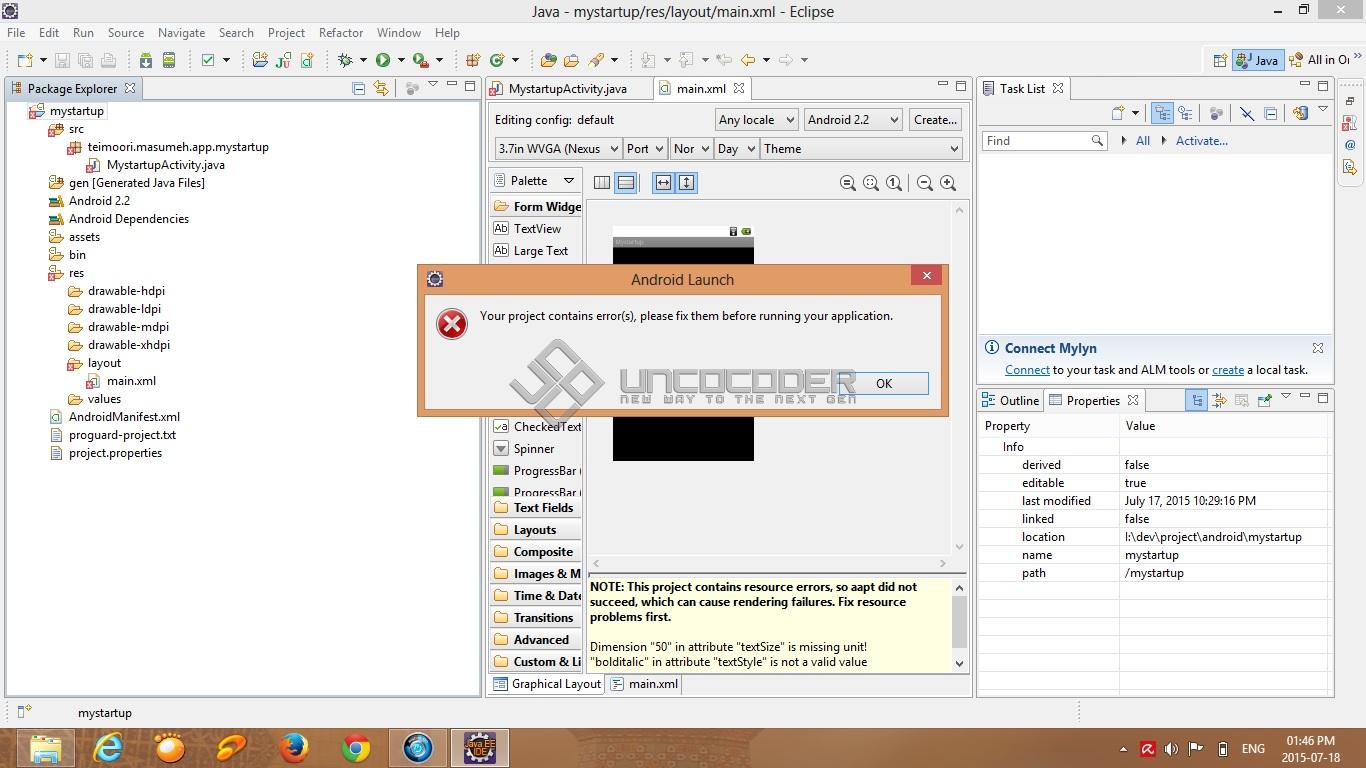Click the Connect link in Mylyn panel
This screenshot has height=768, width=1366.
tap(1027, 370)
